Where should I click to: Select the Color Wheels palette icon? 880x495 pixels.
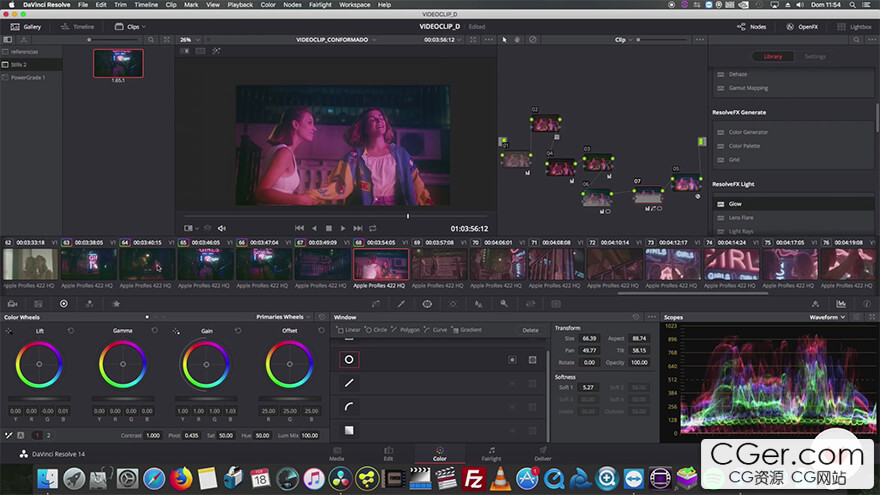click(63, 304)
